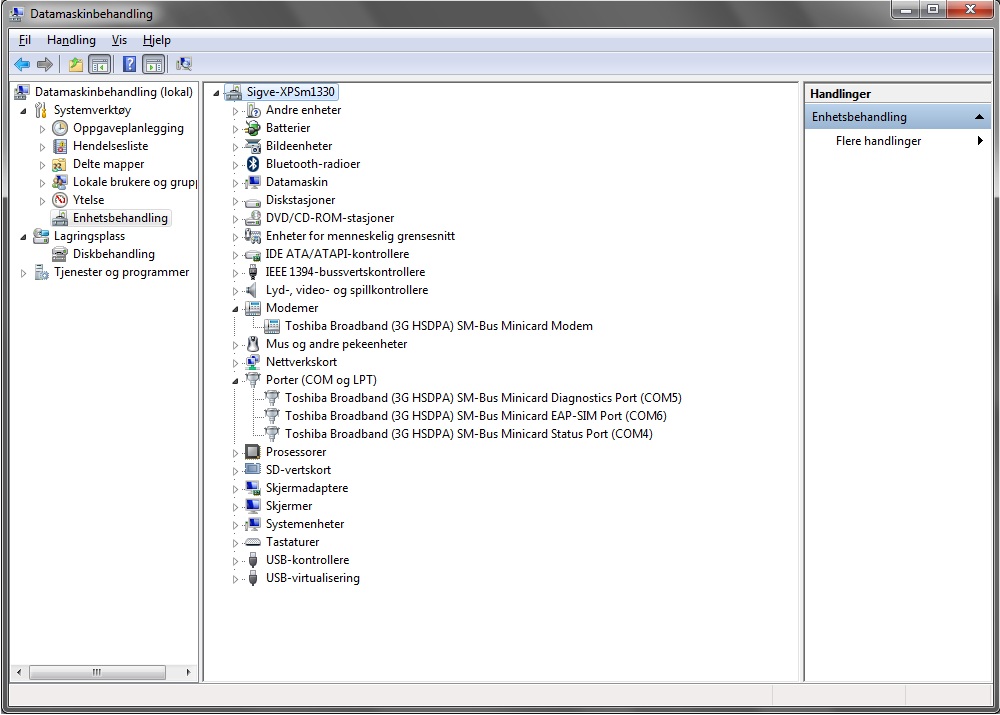Select the EAP-SIM Port (COM6) device
1000x715 pixels.
tap(476, 416)
